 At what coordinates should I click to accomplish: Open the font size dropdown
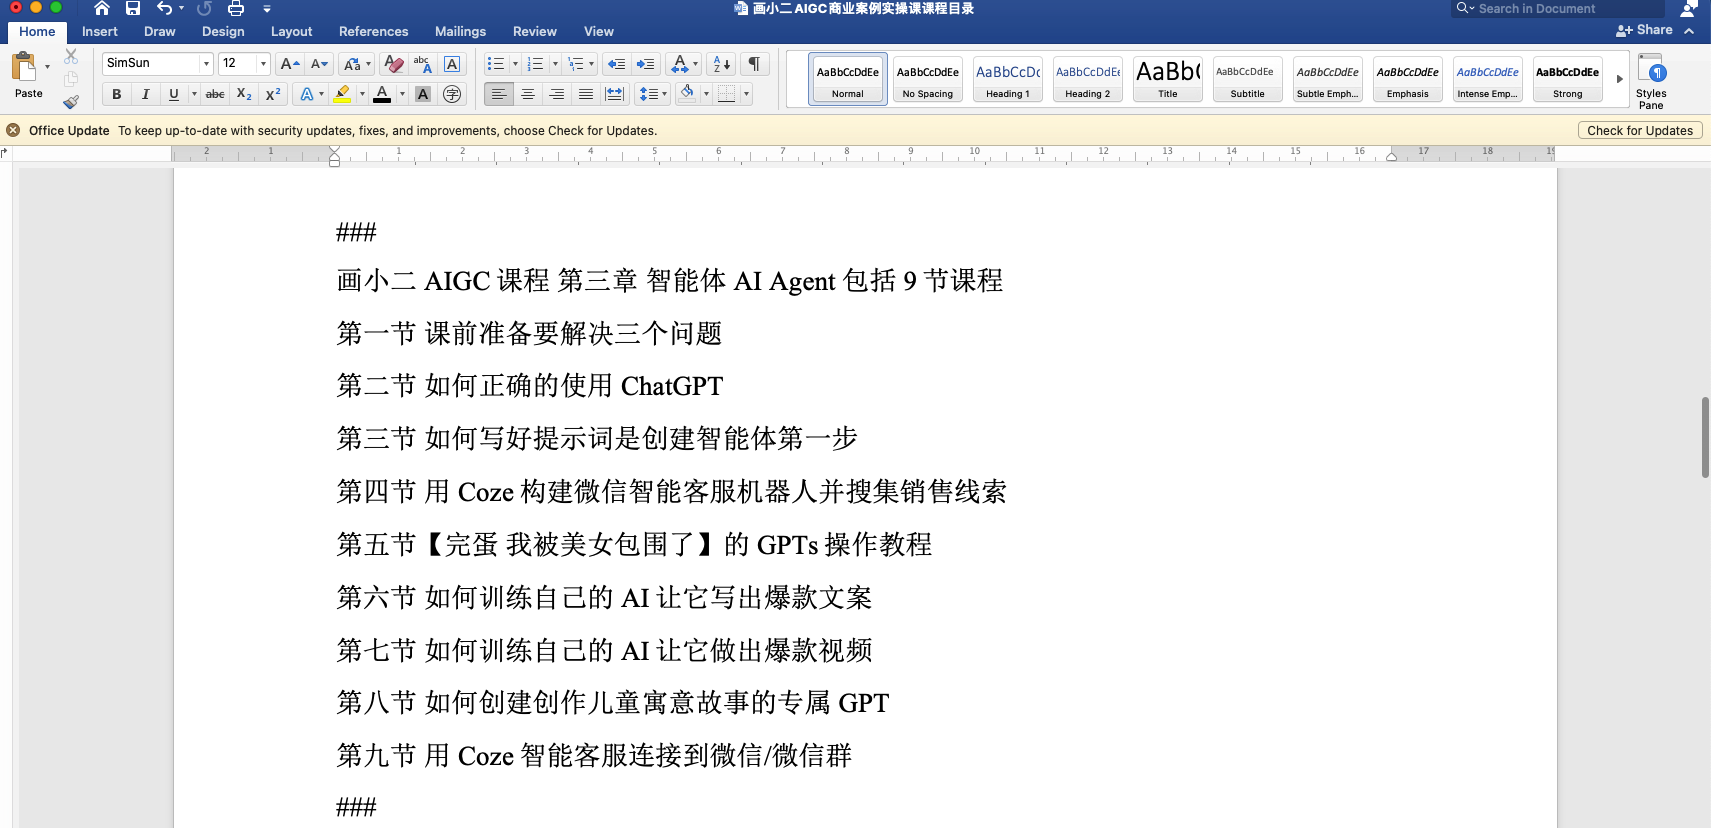(x=263, y=63)
